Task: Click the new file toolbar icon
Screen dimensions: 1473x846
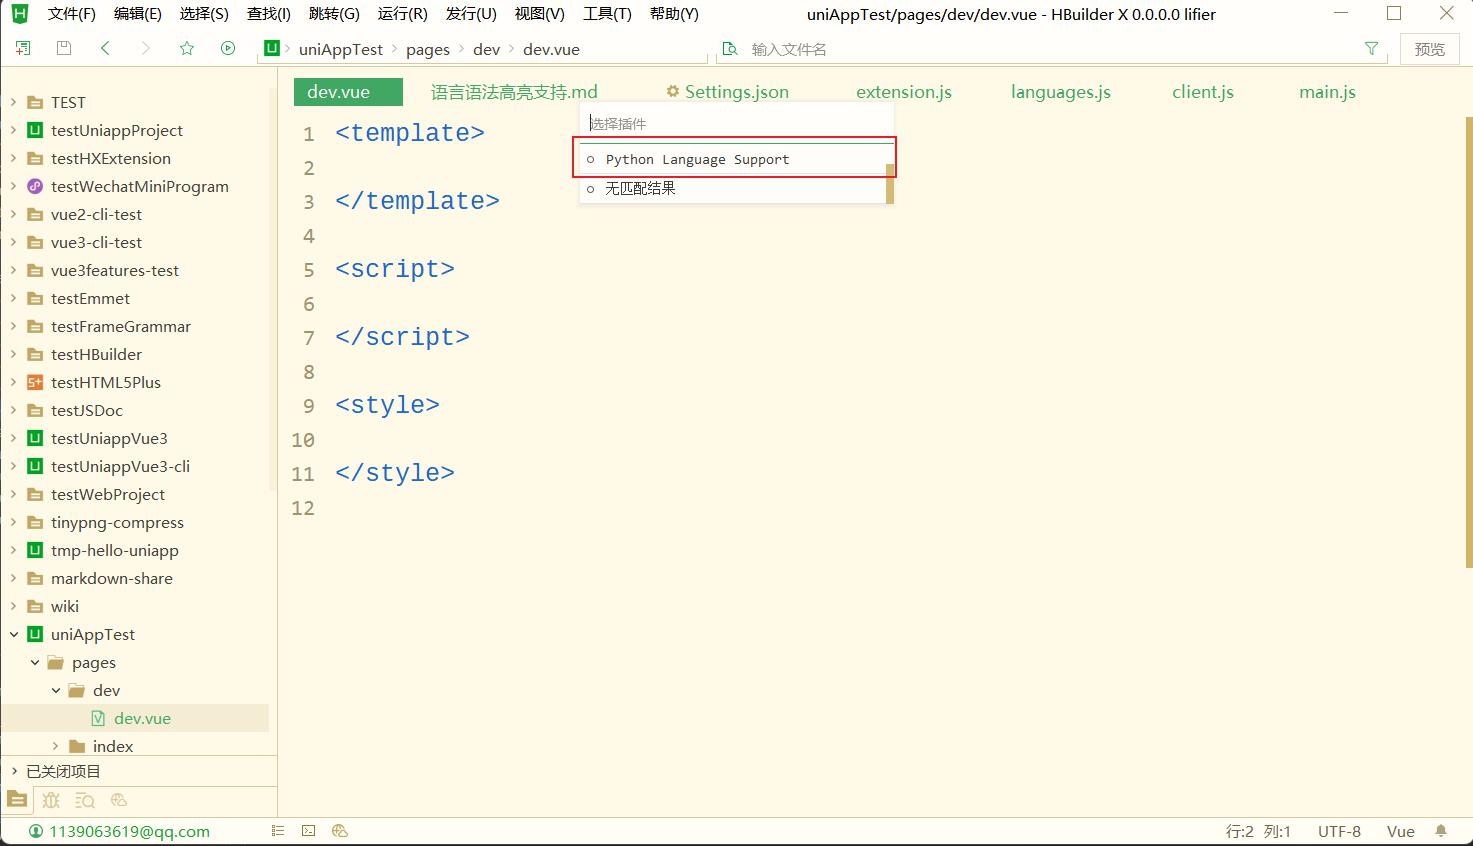Action: click(23, 48)
